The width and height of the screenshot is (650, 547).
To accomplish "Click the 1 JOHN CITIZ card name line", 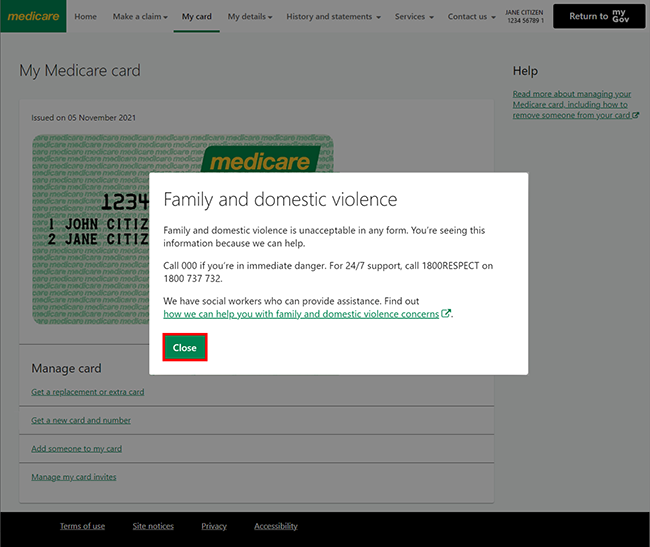I will click(98, 224).
